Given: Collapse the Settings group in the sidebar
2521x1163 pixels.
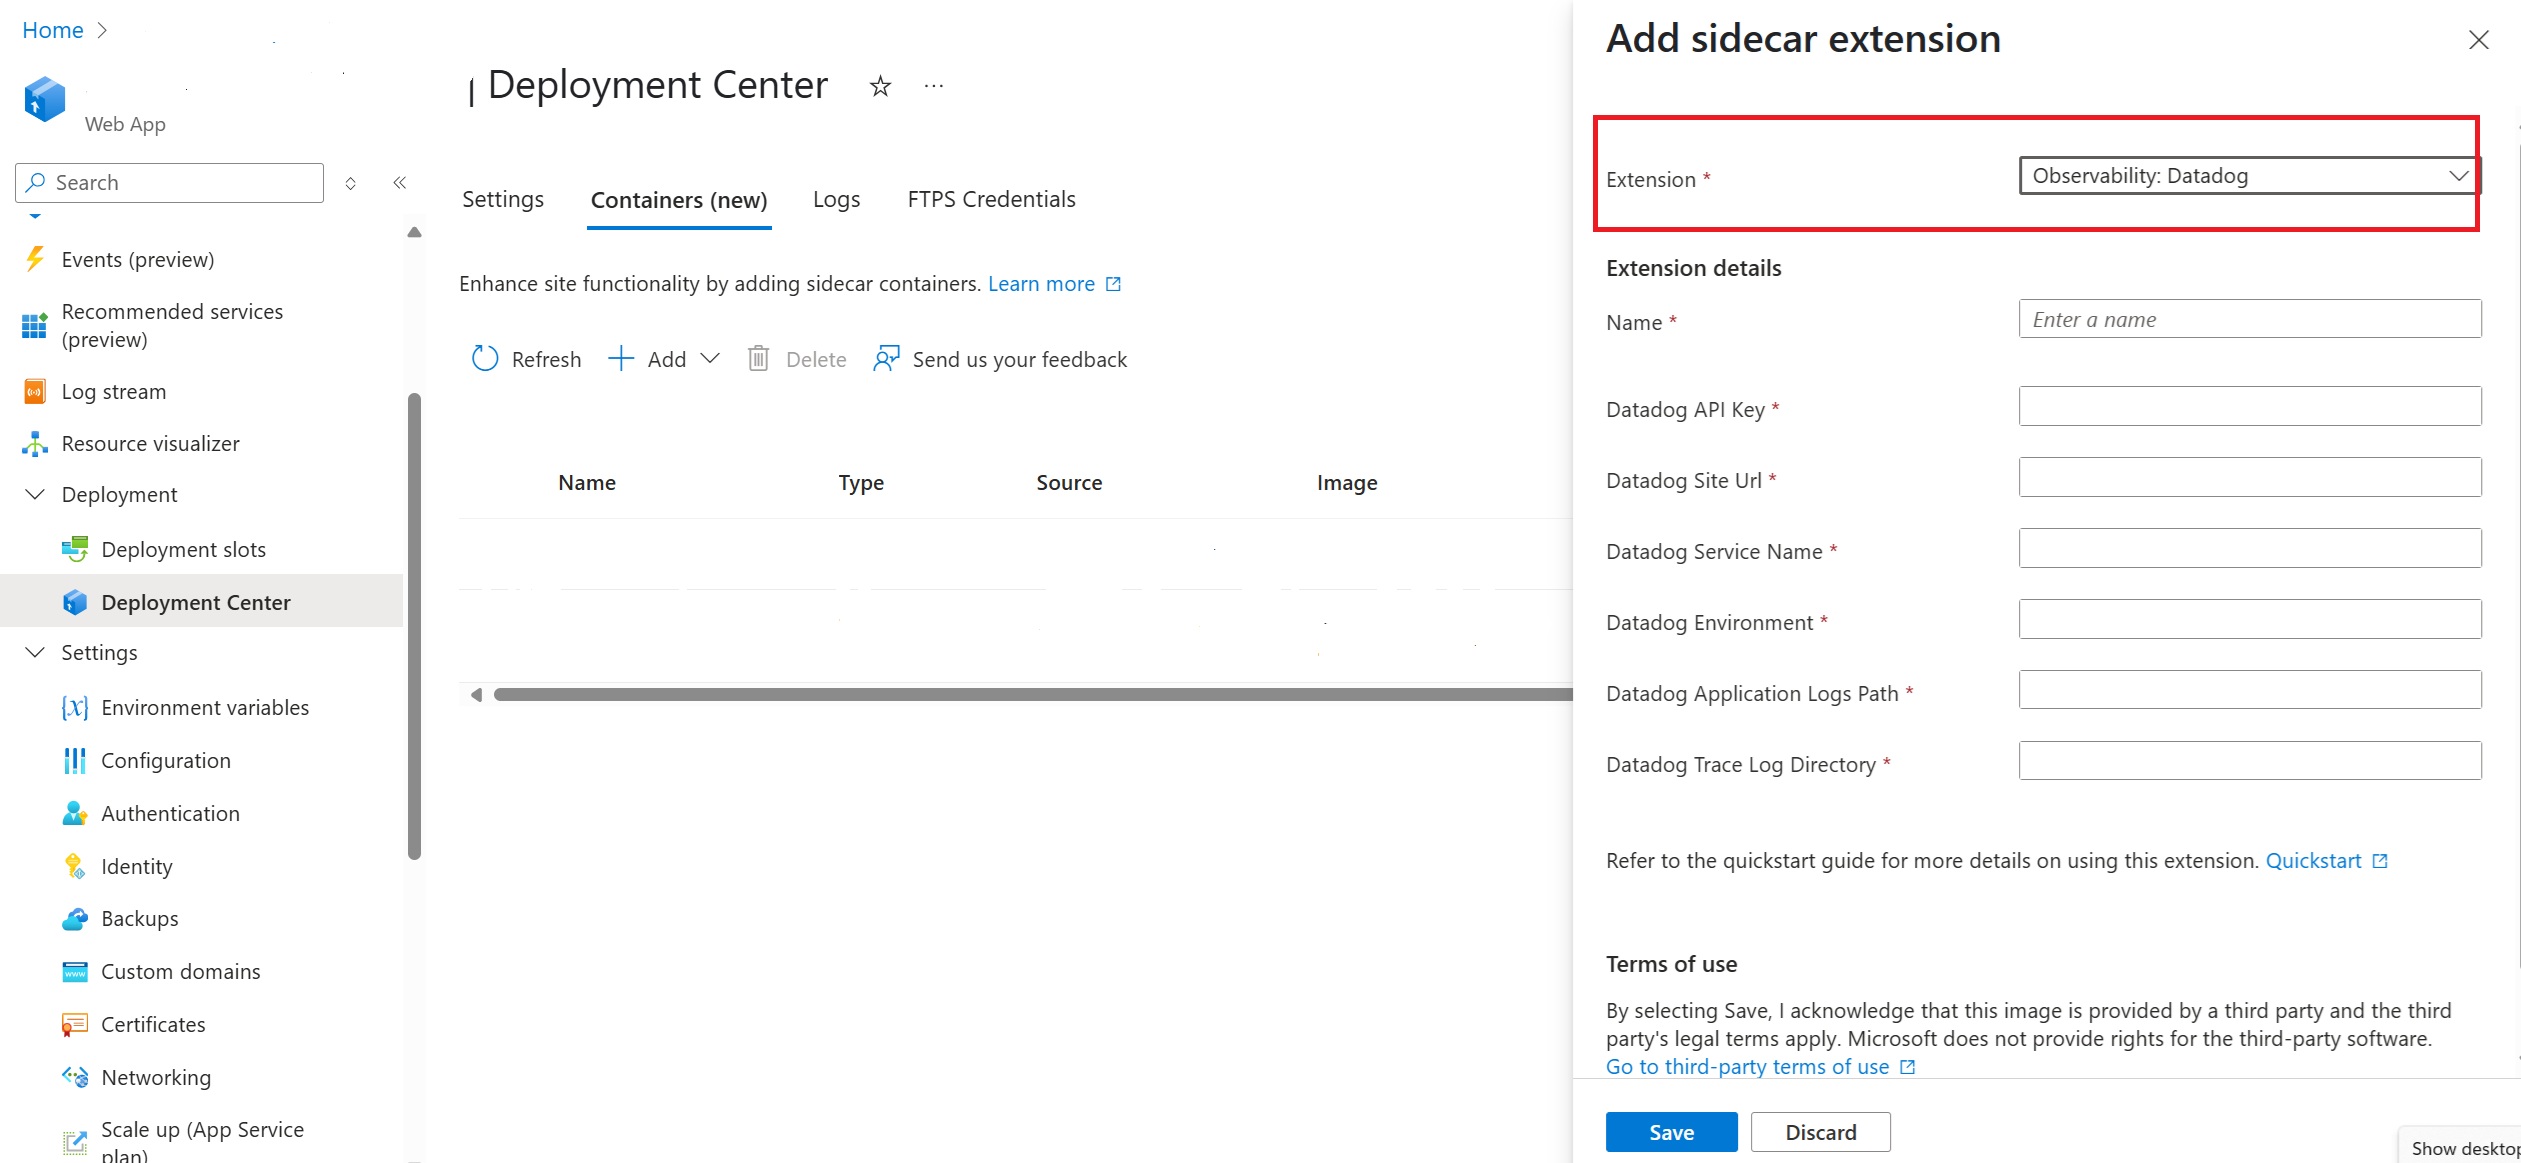Looking at the screenshot, I should pyautogui.click(x=35, y=653).
